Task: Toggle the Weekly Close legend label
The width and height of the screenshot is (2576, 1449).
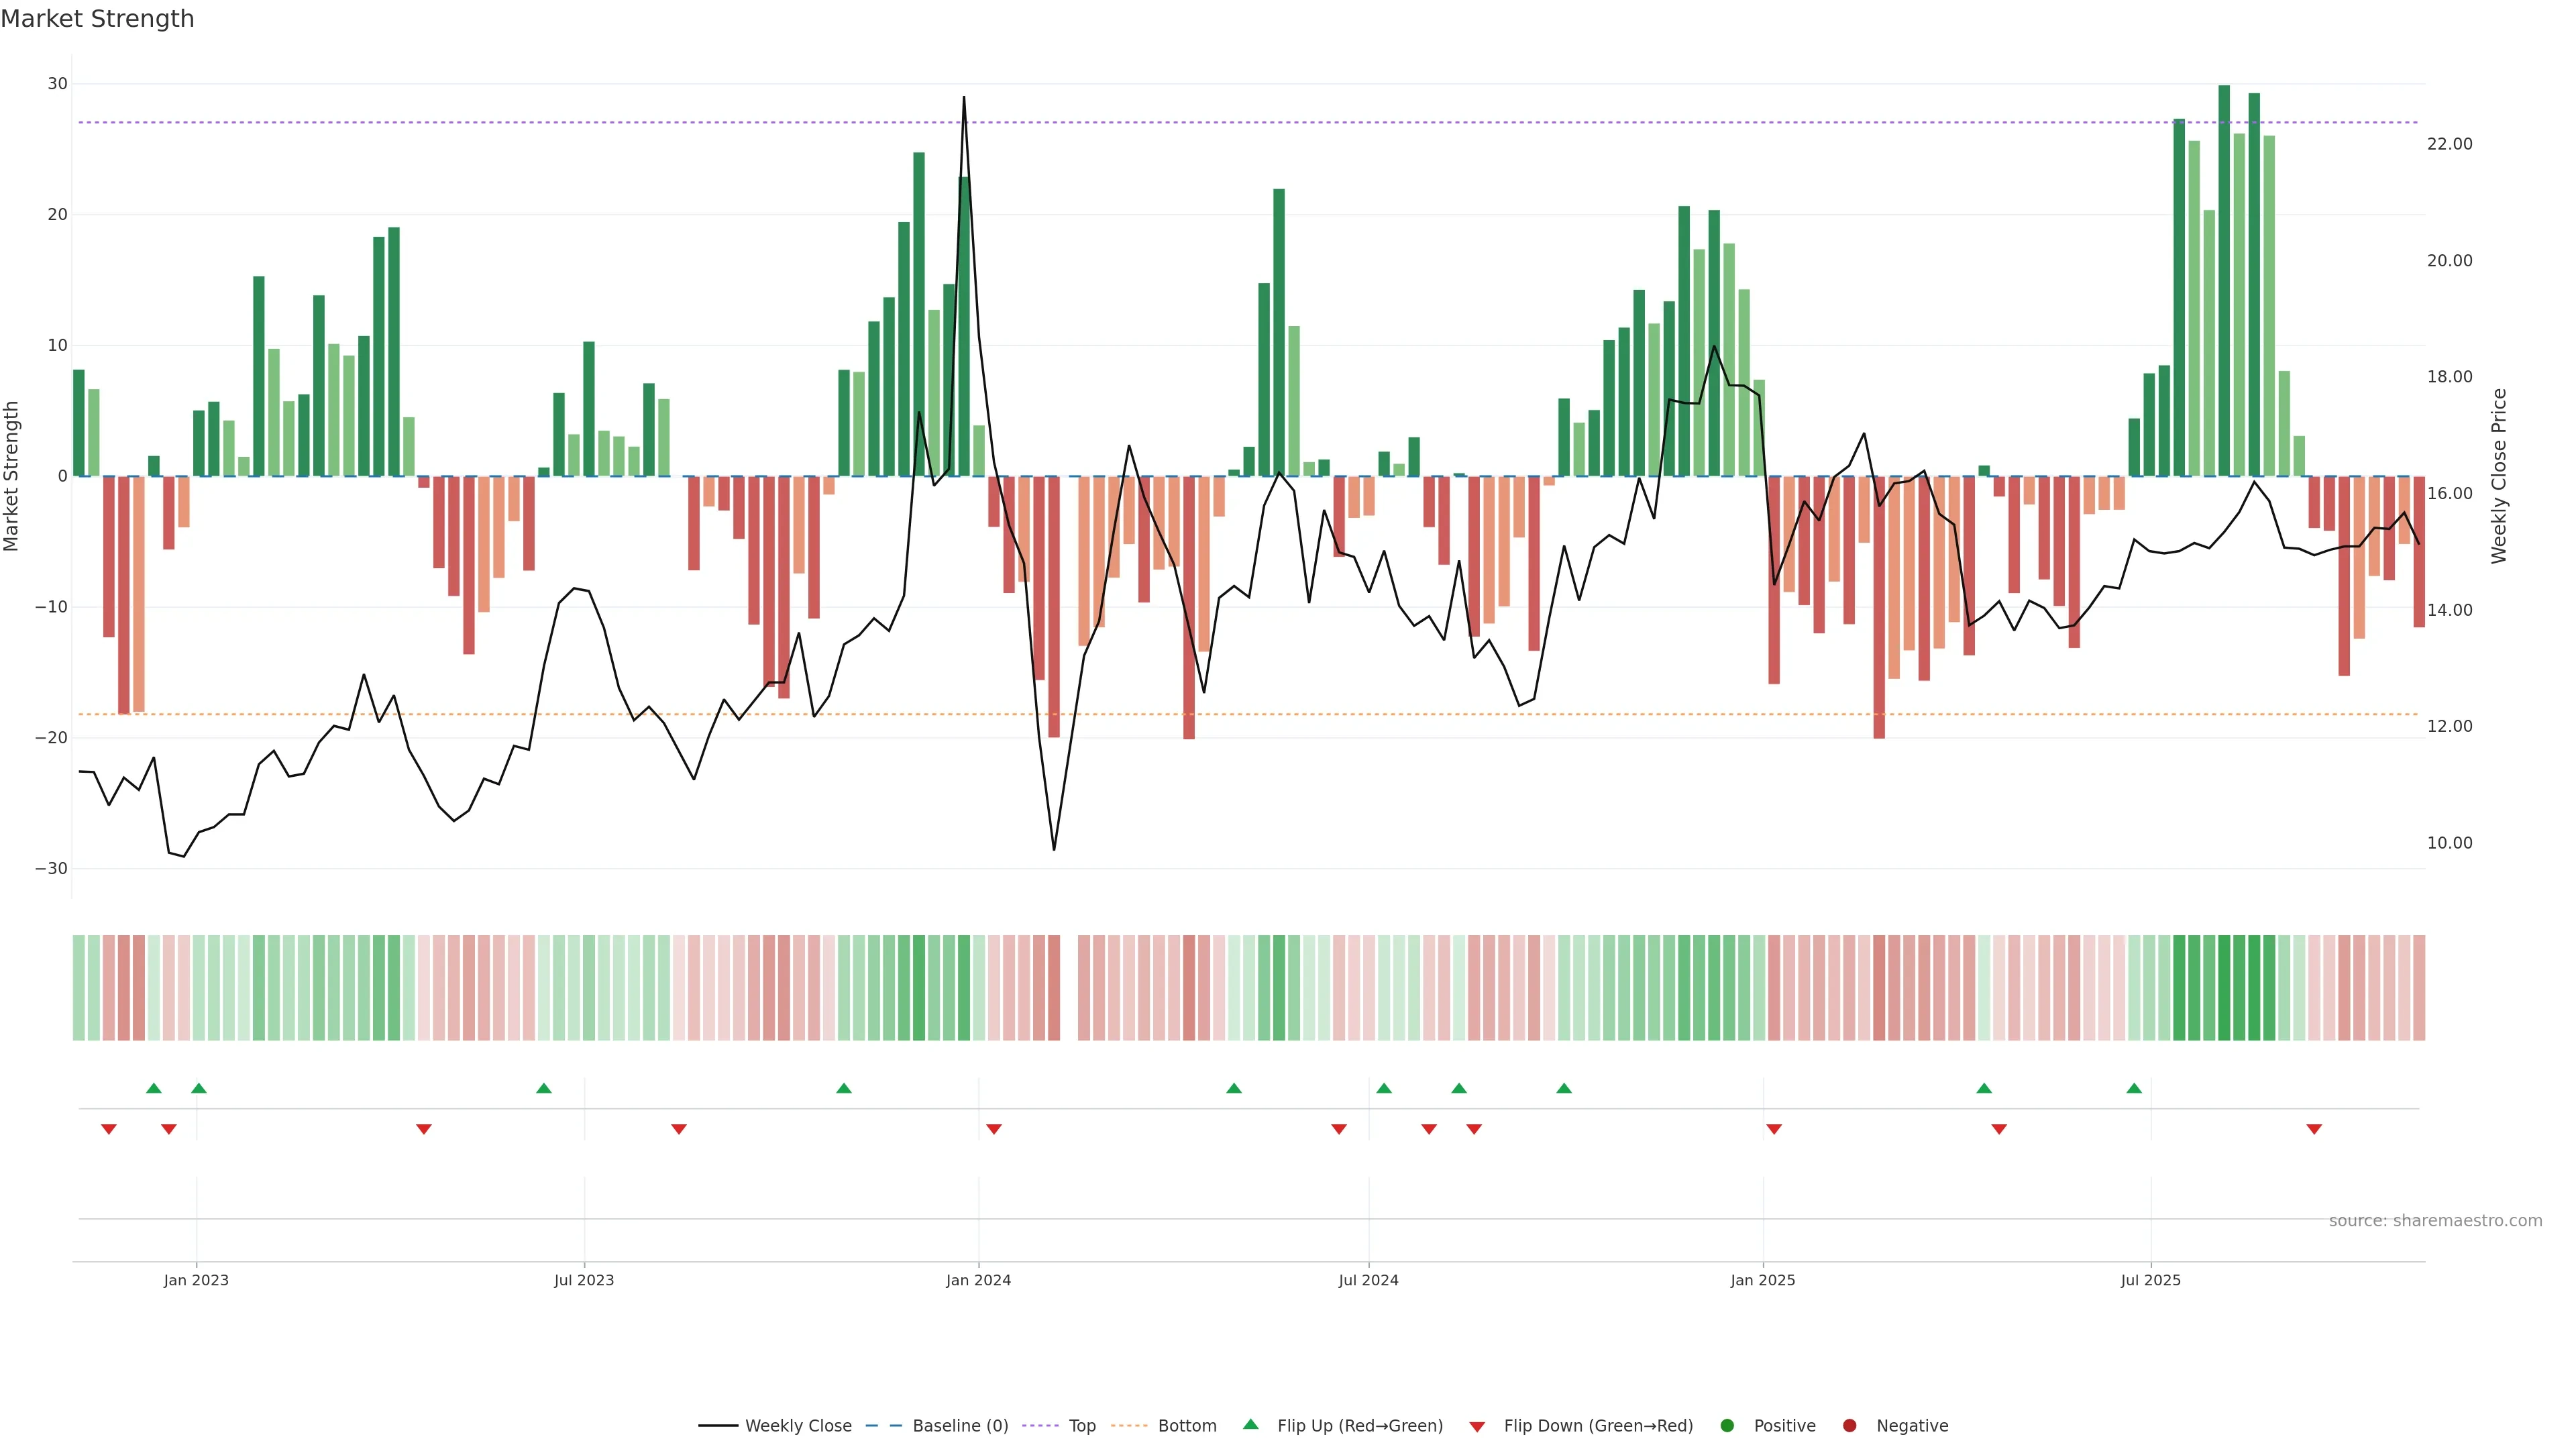Action: click(x=798, y=1426)
